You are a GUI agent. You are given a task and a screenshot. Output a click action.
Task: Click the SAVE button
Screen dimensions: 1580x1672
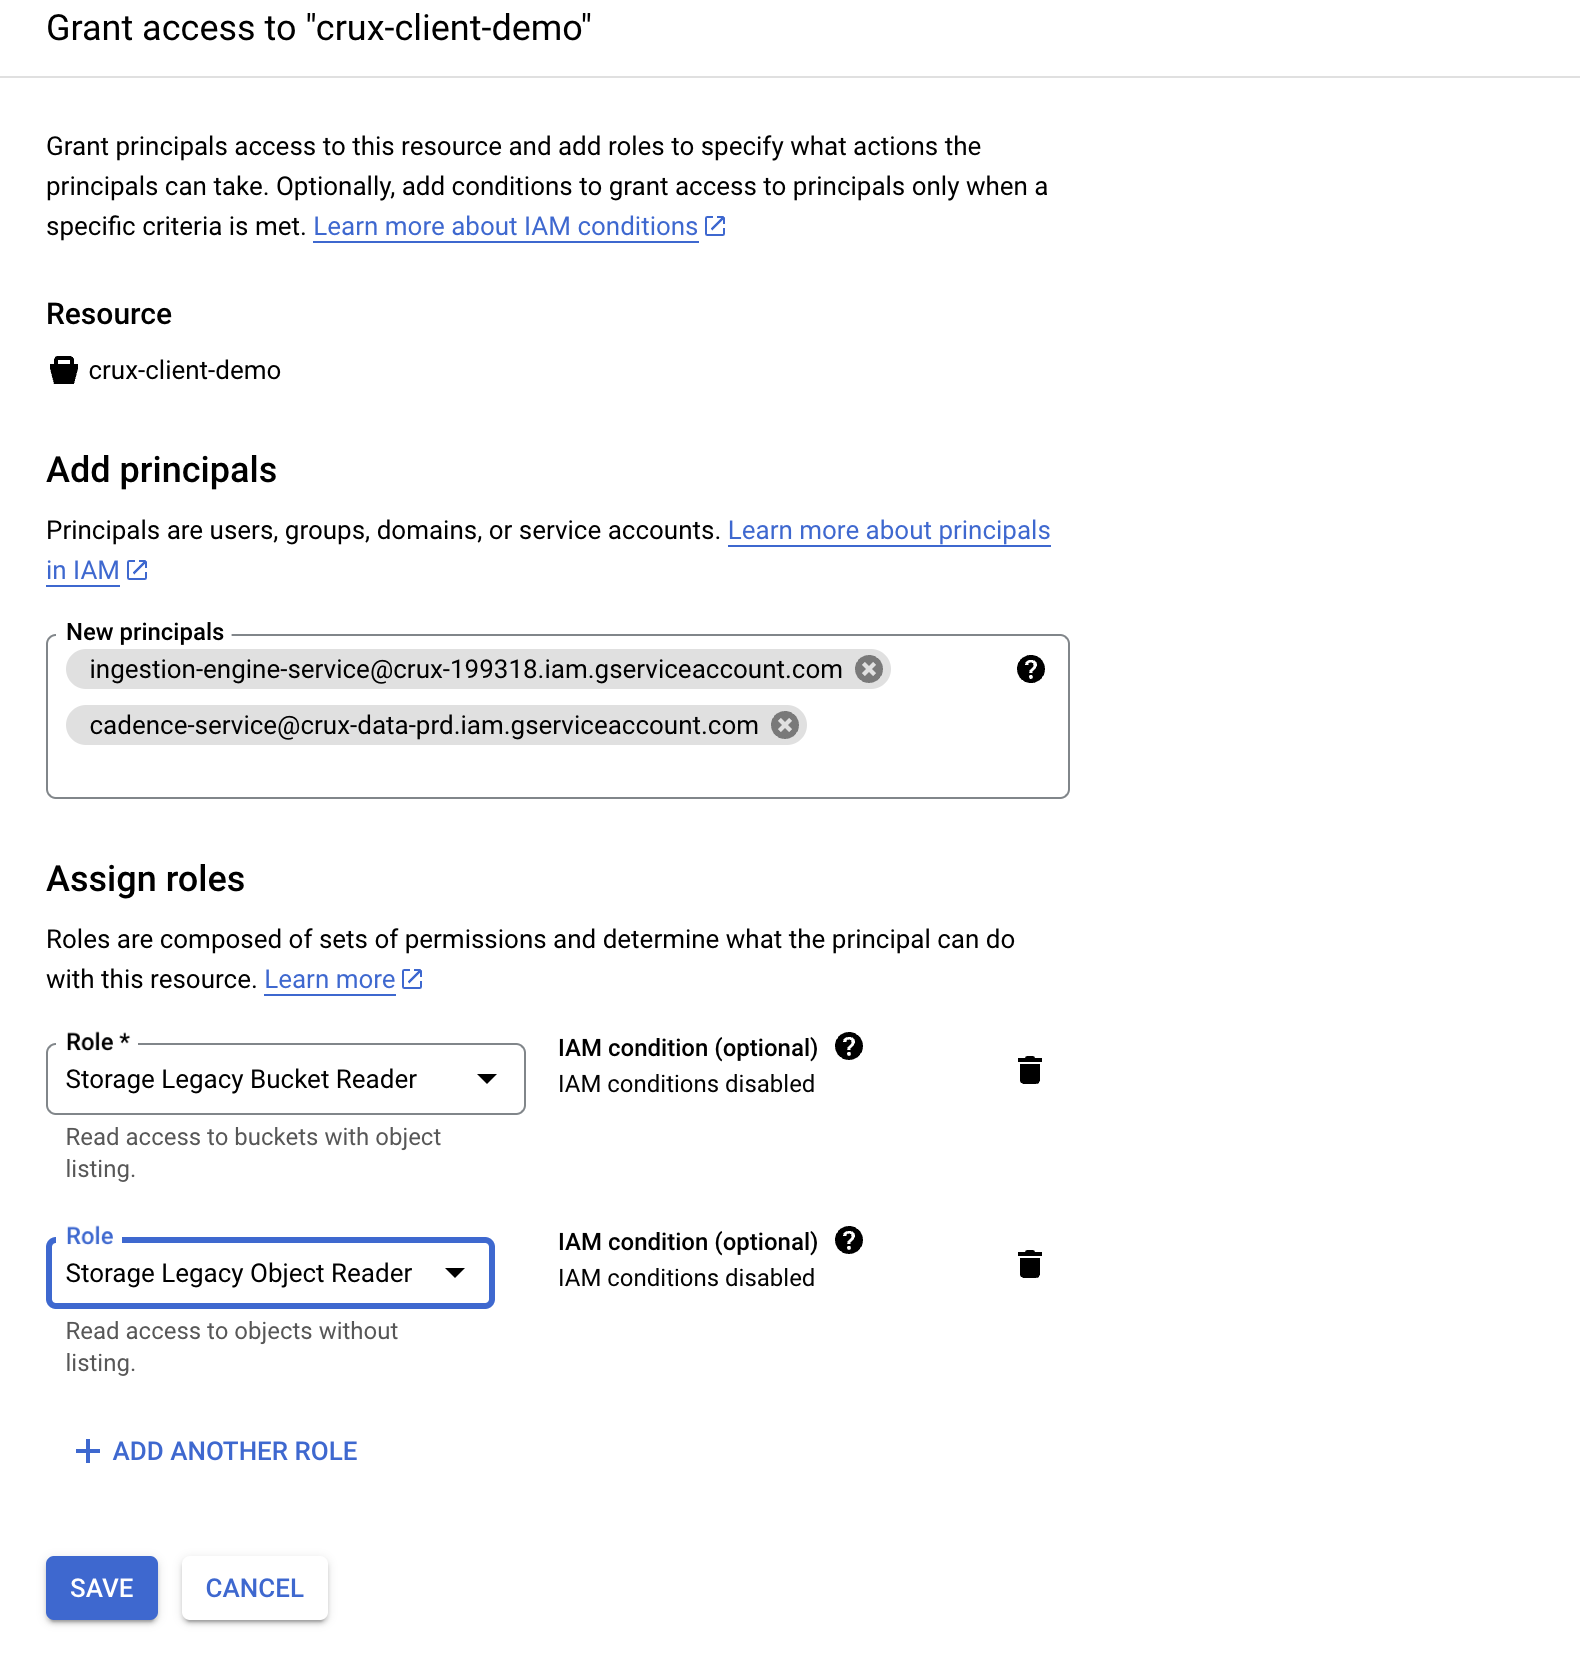pos(102,1588)
